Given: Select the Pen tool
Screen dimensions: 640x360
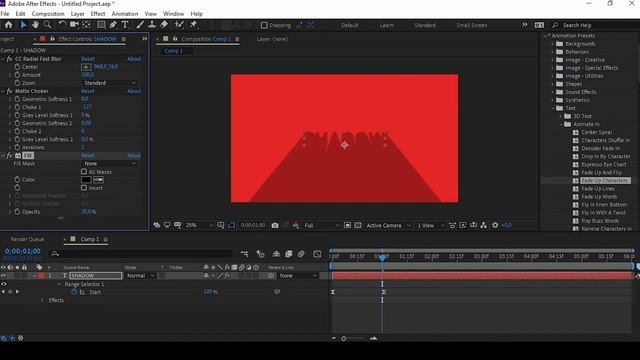Looking at the screenshot, I should [113, 25].
